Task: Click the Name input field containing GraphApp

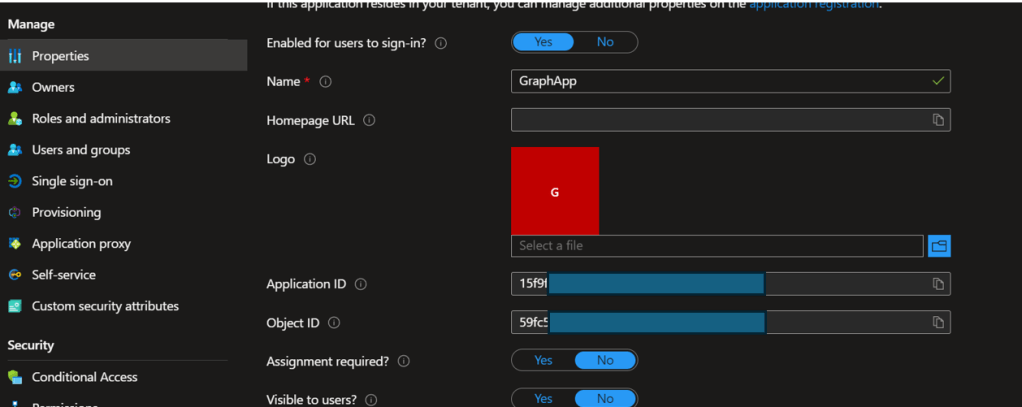Action: tap(720, 82)
